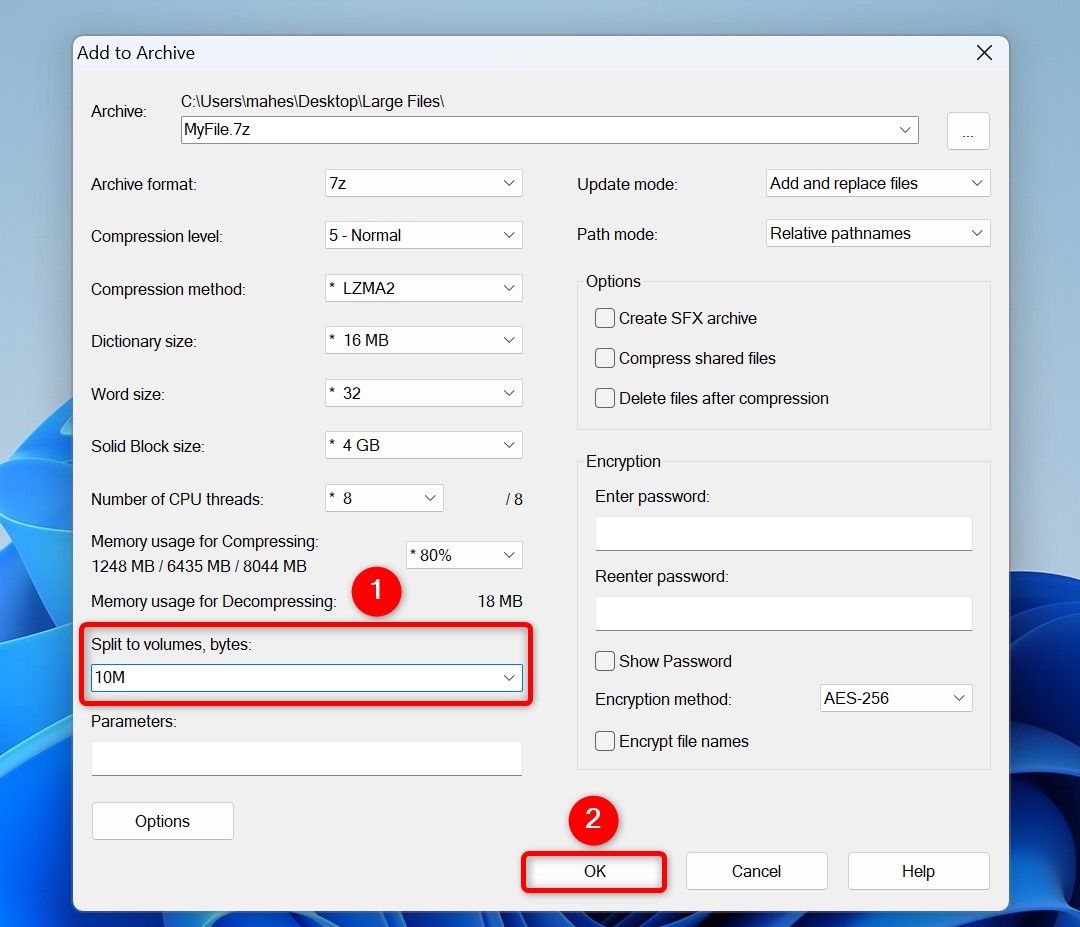Viewport: 1080px width, 927px height.
Task: Open the Compression method LZMA2 dropdown
Action: [424, 288]
